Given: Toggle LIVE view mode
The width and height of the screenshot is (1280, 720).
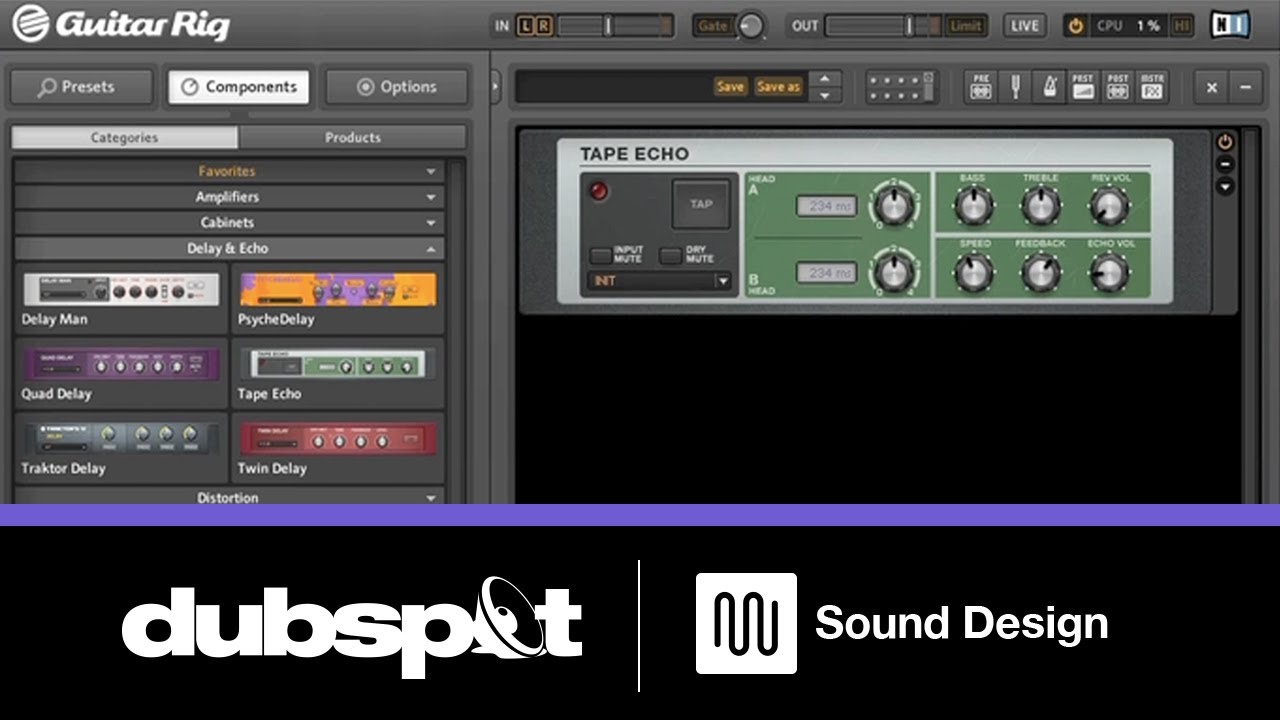Looking at the screenshot, I should tap(1024, 26).
